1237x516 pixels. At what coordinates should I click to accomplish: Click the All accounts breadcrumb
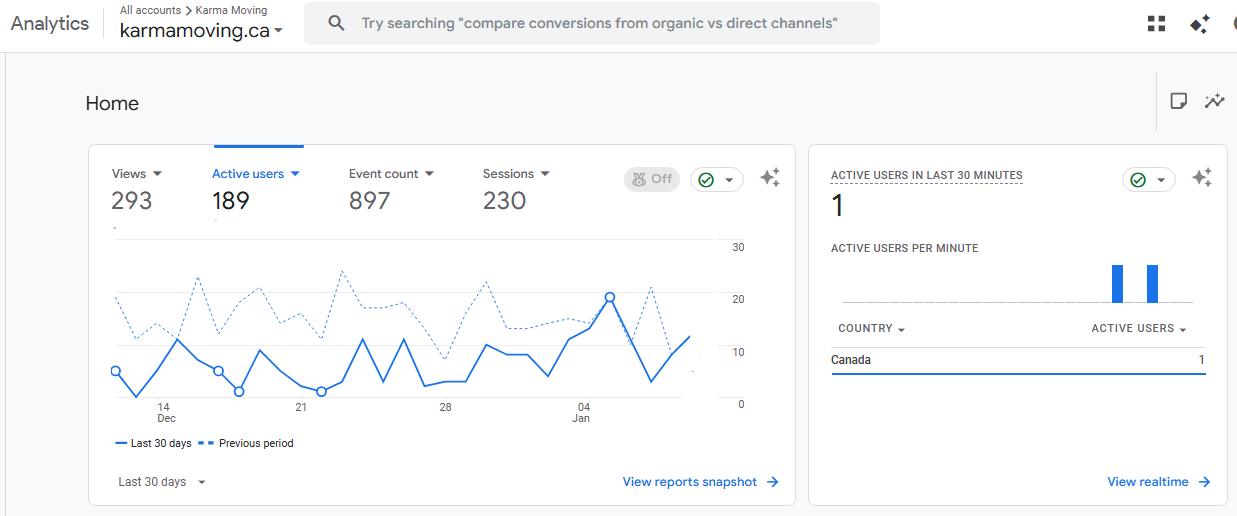pos(150,10)
